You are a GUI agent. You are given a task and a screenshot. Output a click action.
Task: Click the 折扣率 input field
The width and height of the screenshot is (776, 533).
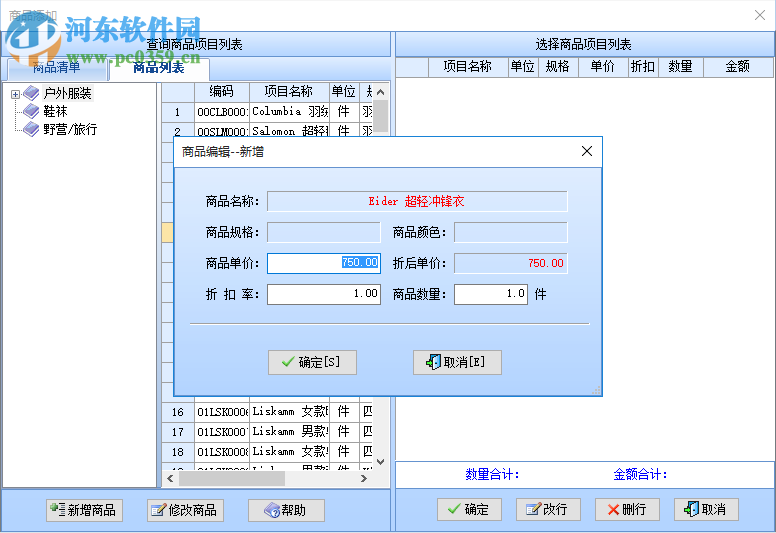(324, 294)
